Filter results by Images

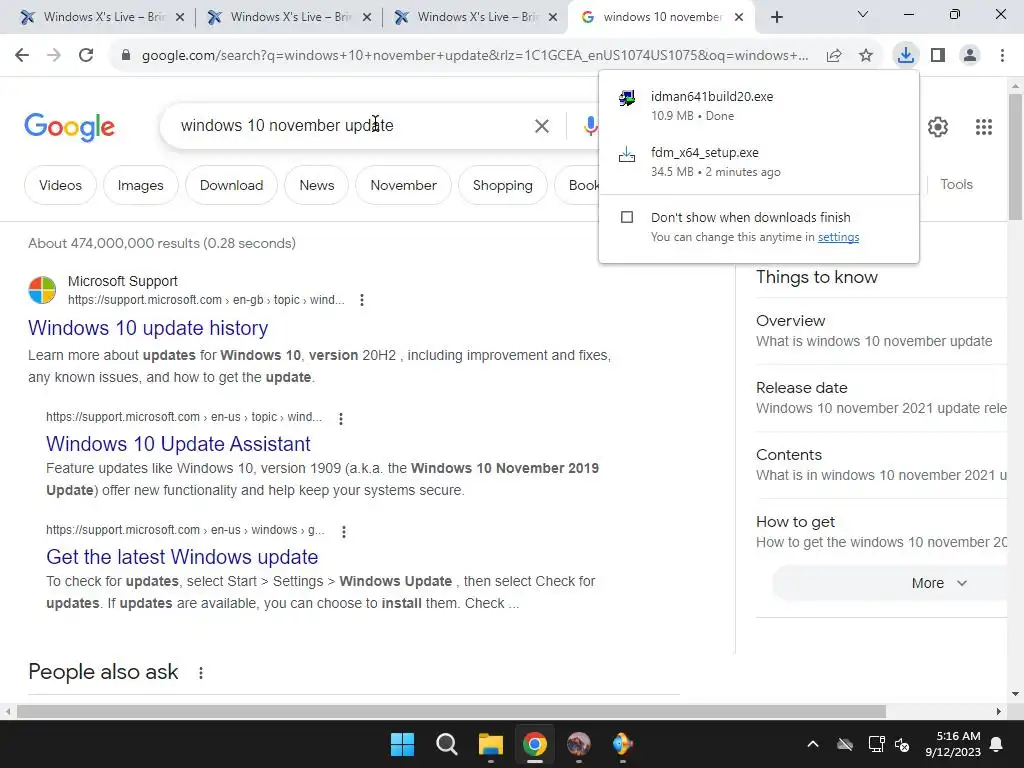click(140, 185)
